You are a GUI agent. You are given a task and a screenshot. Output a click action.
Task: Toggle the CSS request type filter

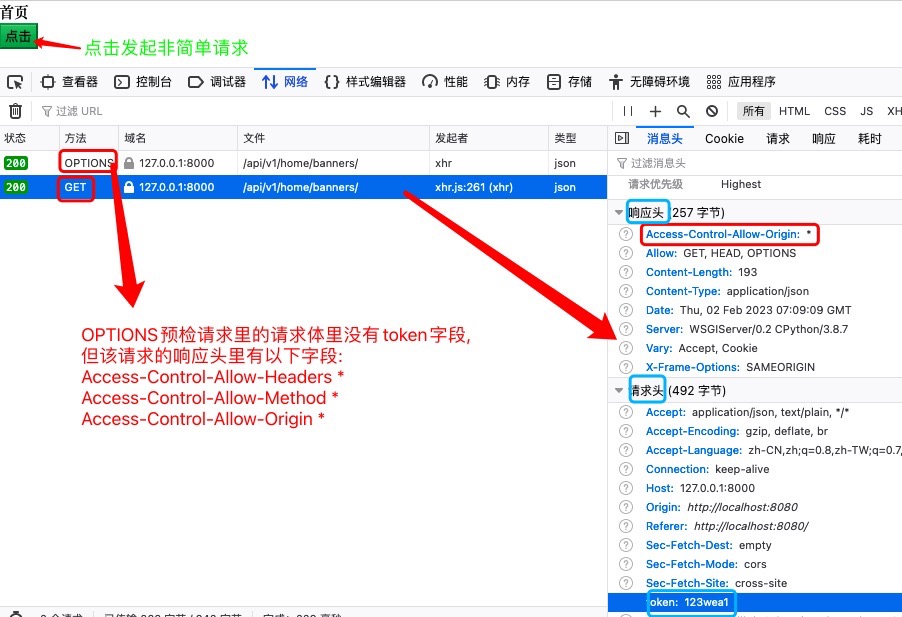point(835,111)
